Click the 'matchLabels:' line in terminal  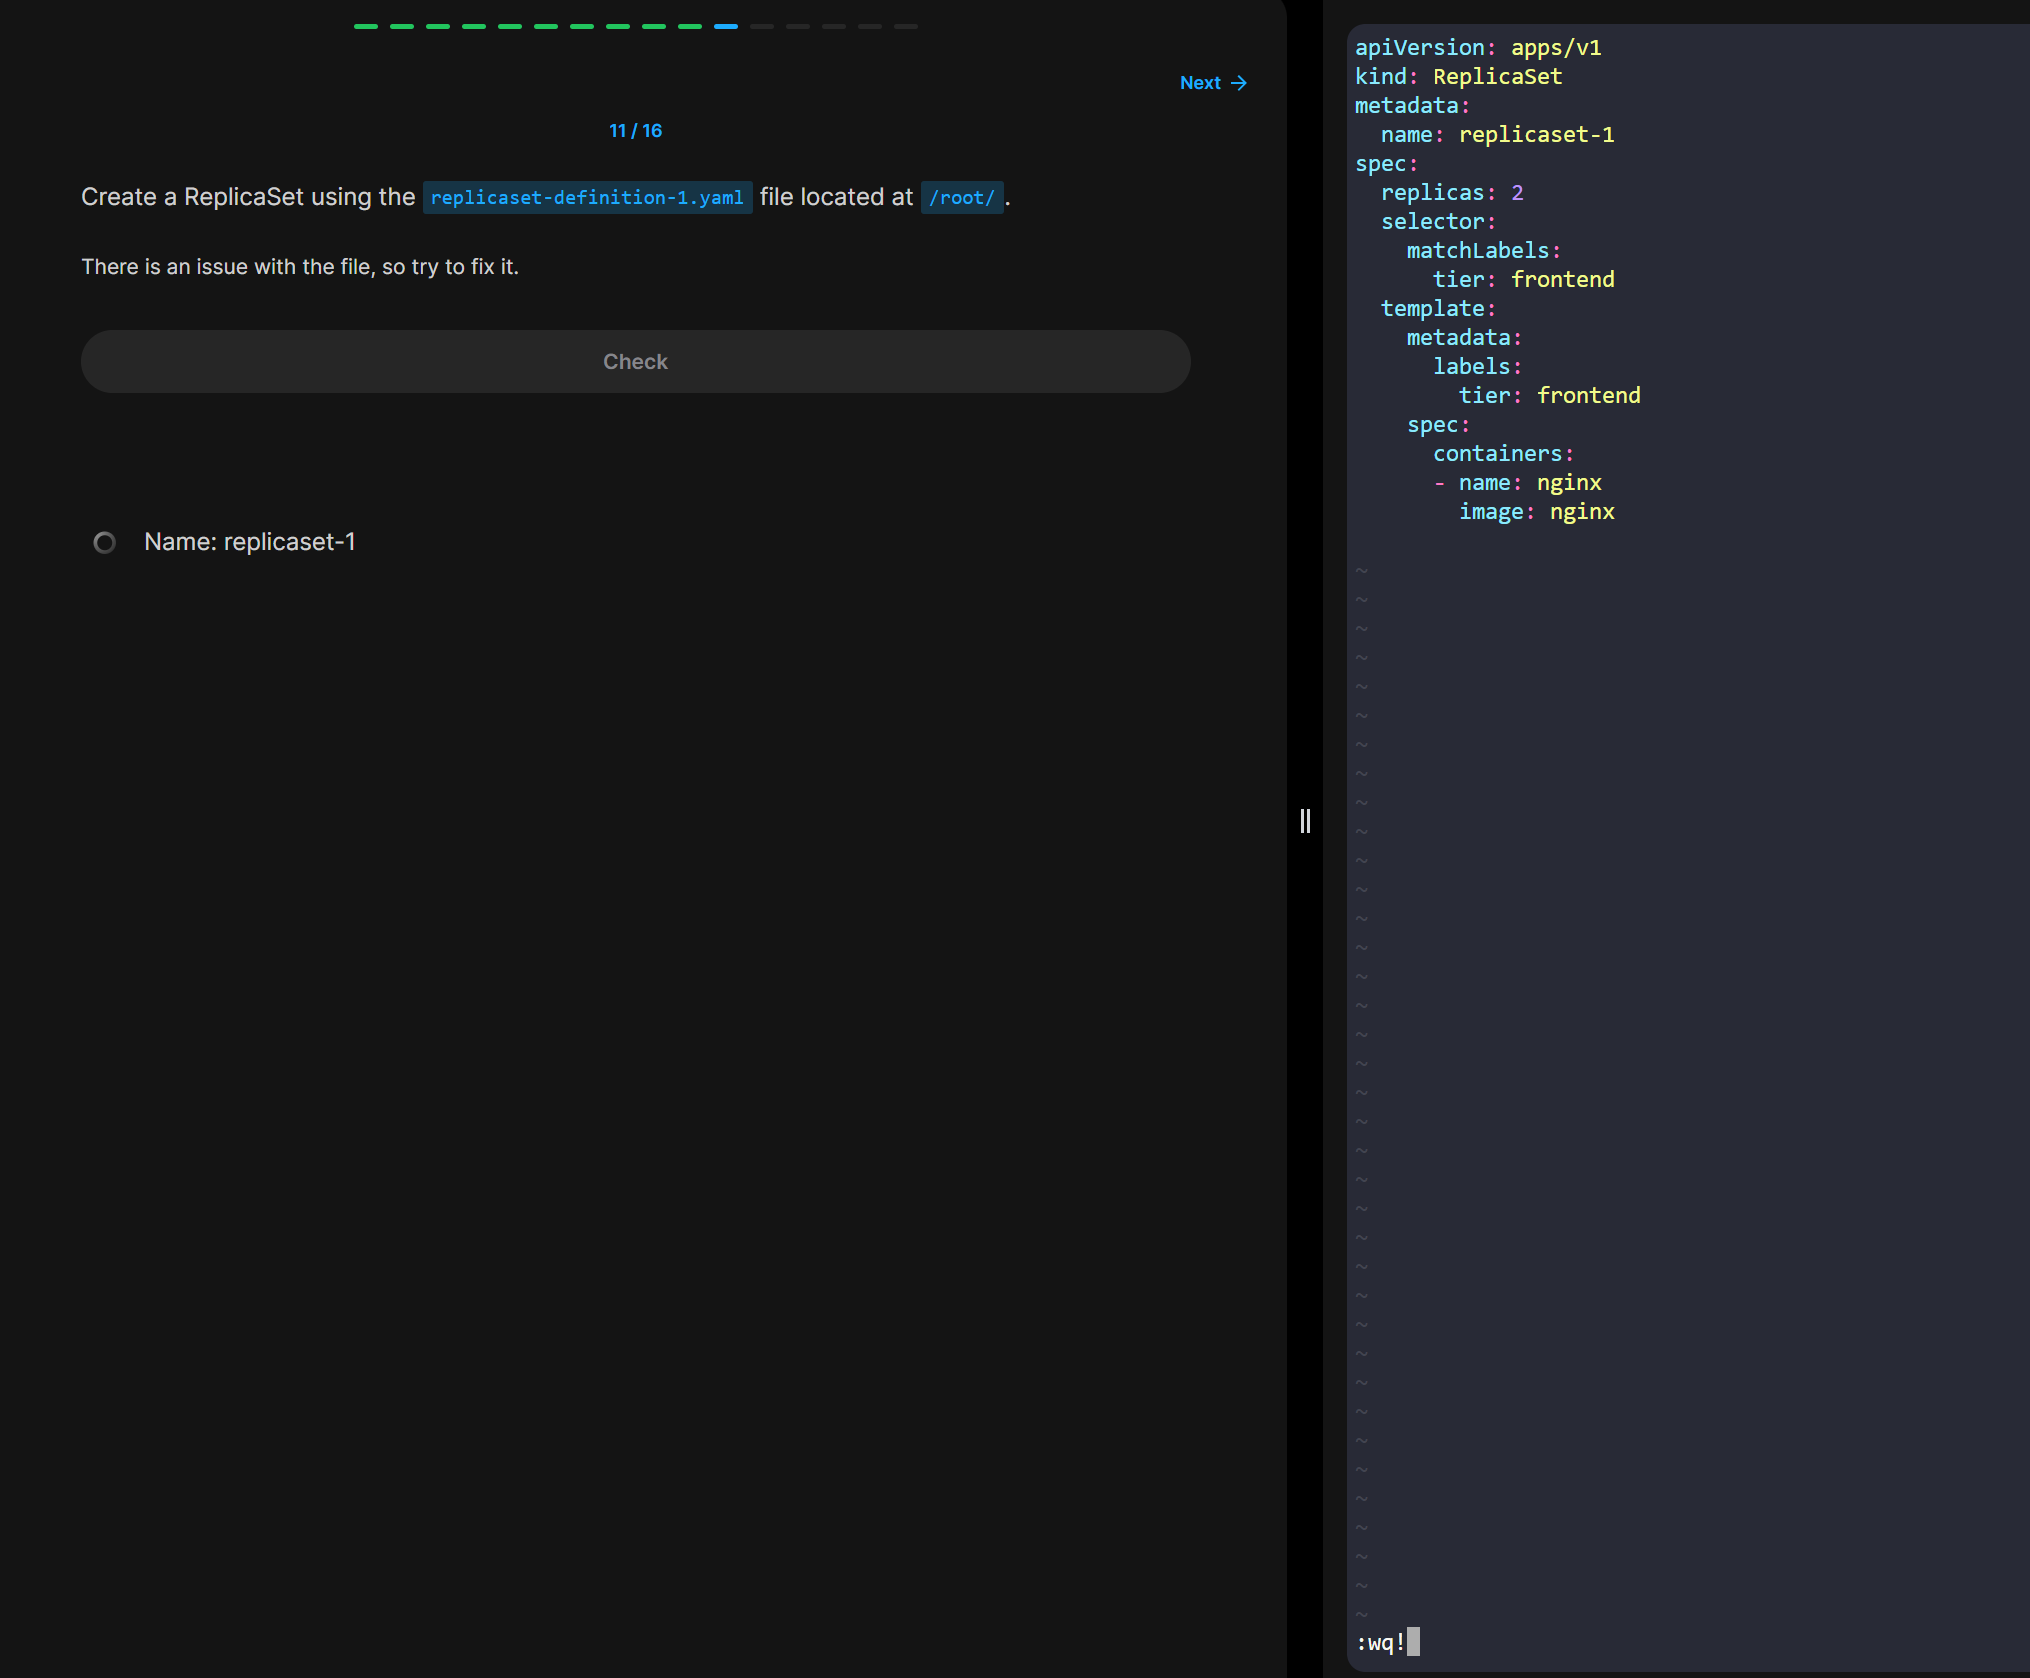tap(1483, 251)
